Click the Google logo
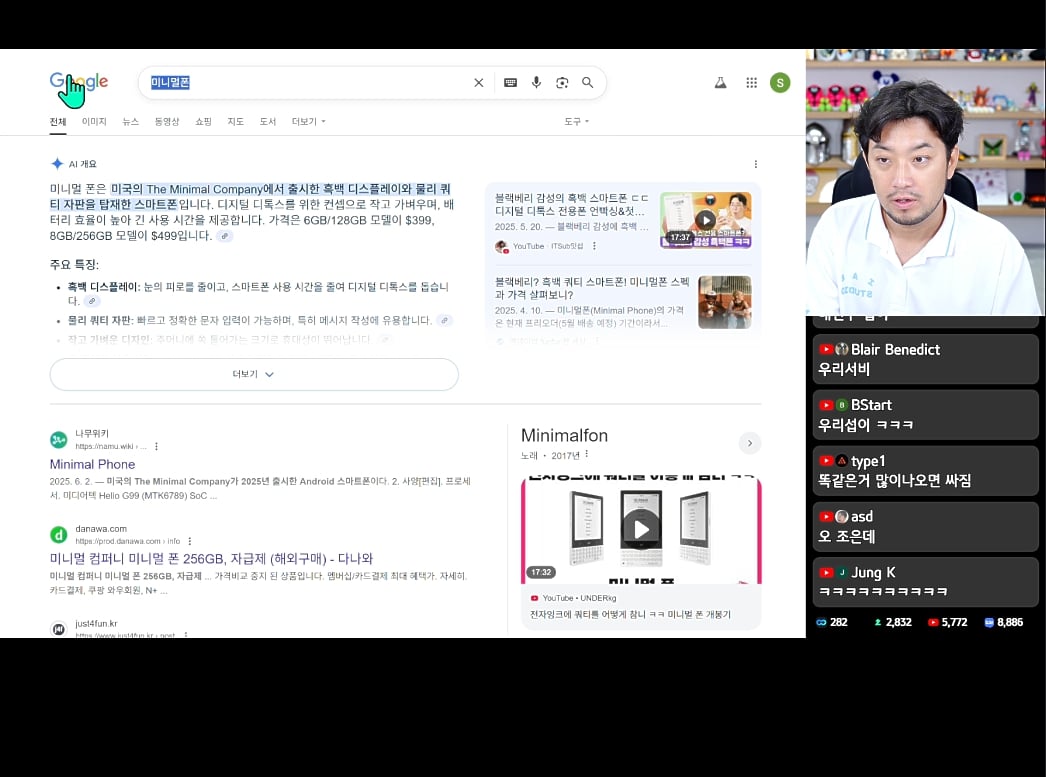1046x777 pixels. (79, 82)
